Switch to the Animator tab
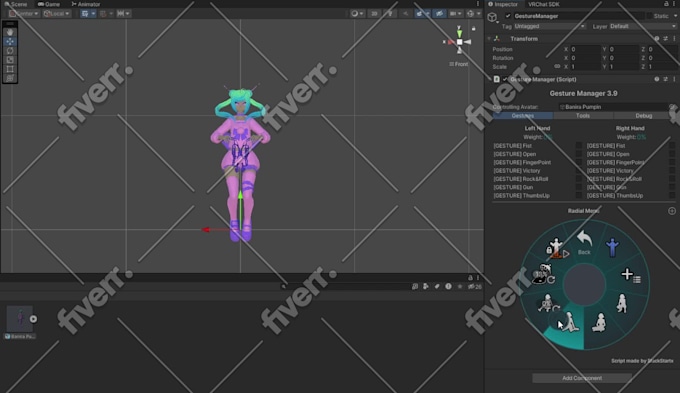This screenshot has width=680, height=393. click(x=86, y=4)
